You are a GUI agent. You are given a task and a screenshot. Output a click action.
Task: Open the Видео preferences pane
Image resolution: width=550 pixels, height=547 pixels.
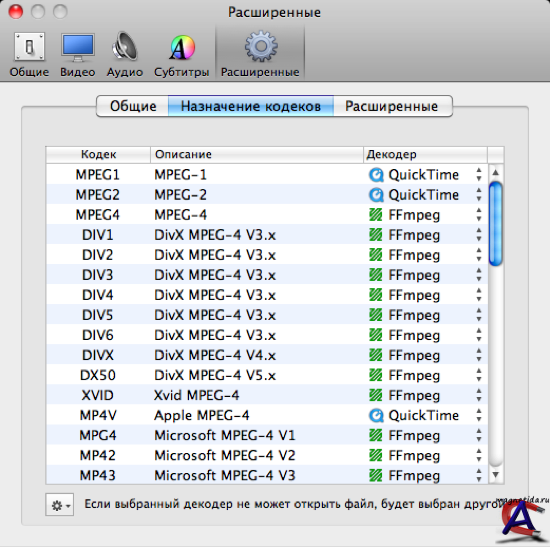[x=78, y=54]
